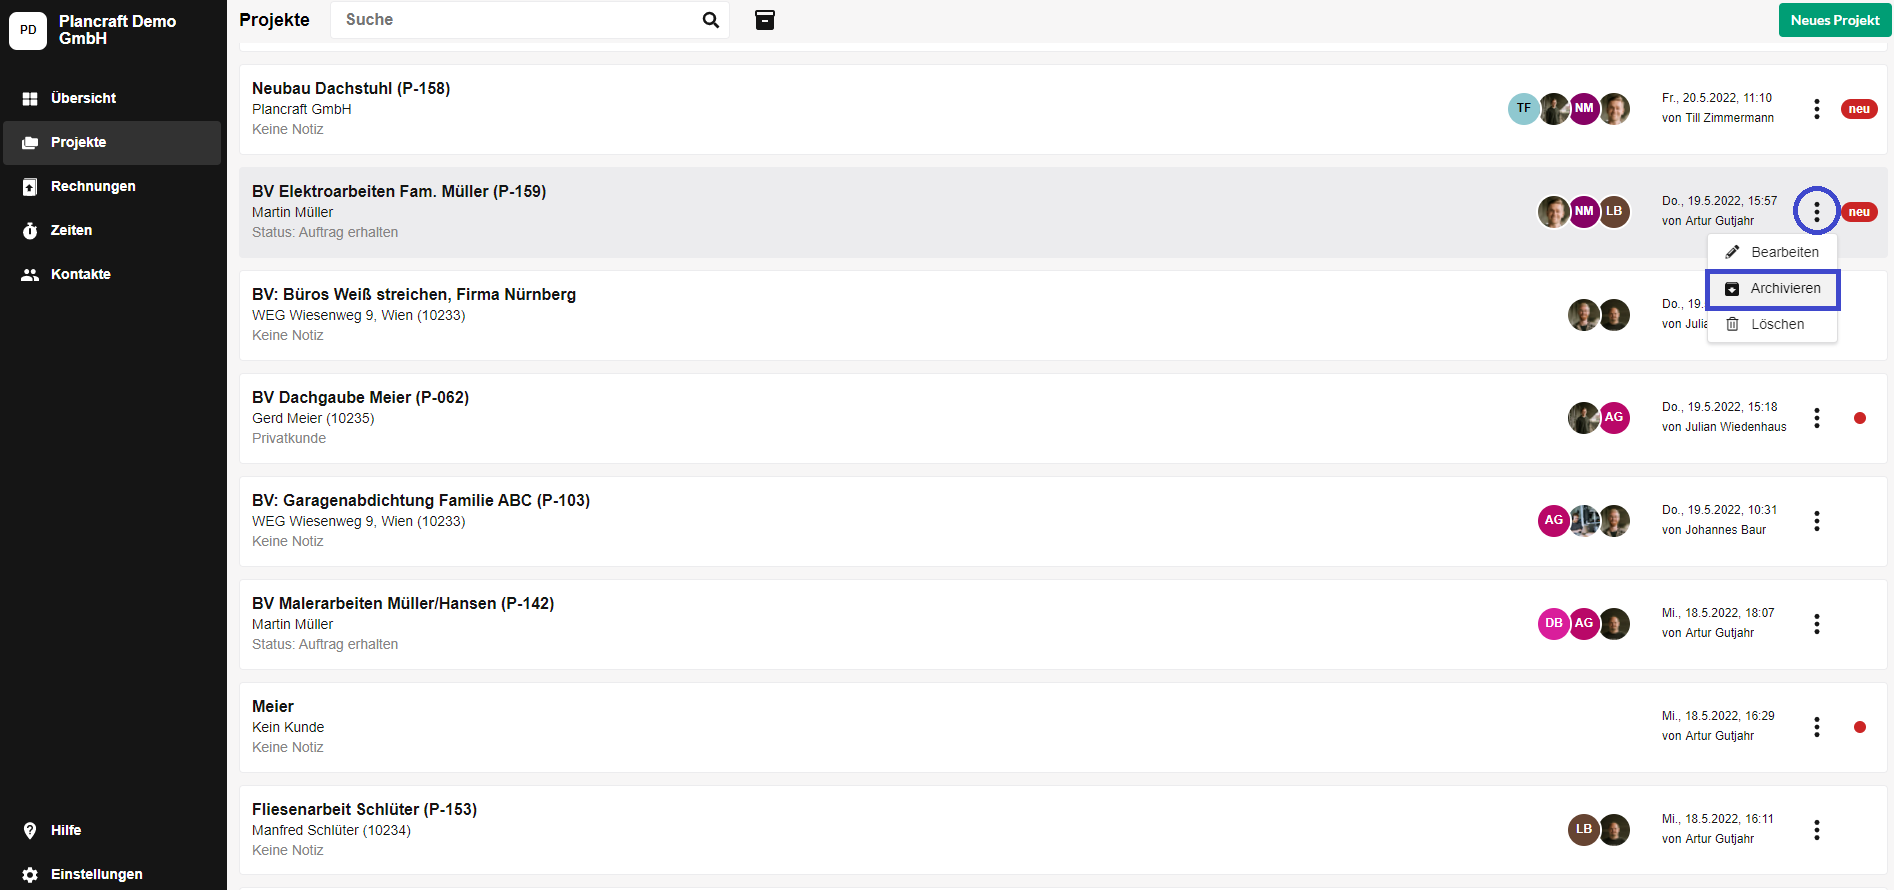Click TF avatar on Neubau Dachstuhl row
Screen dimensions: 1894x890
1524,108
